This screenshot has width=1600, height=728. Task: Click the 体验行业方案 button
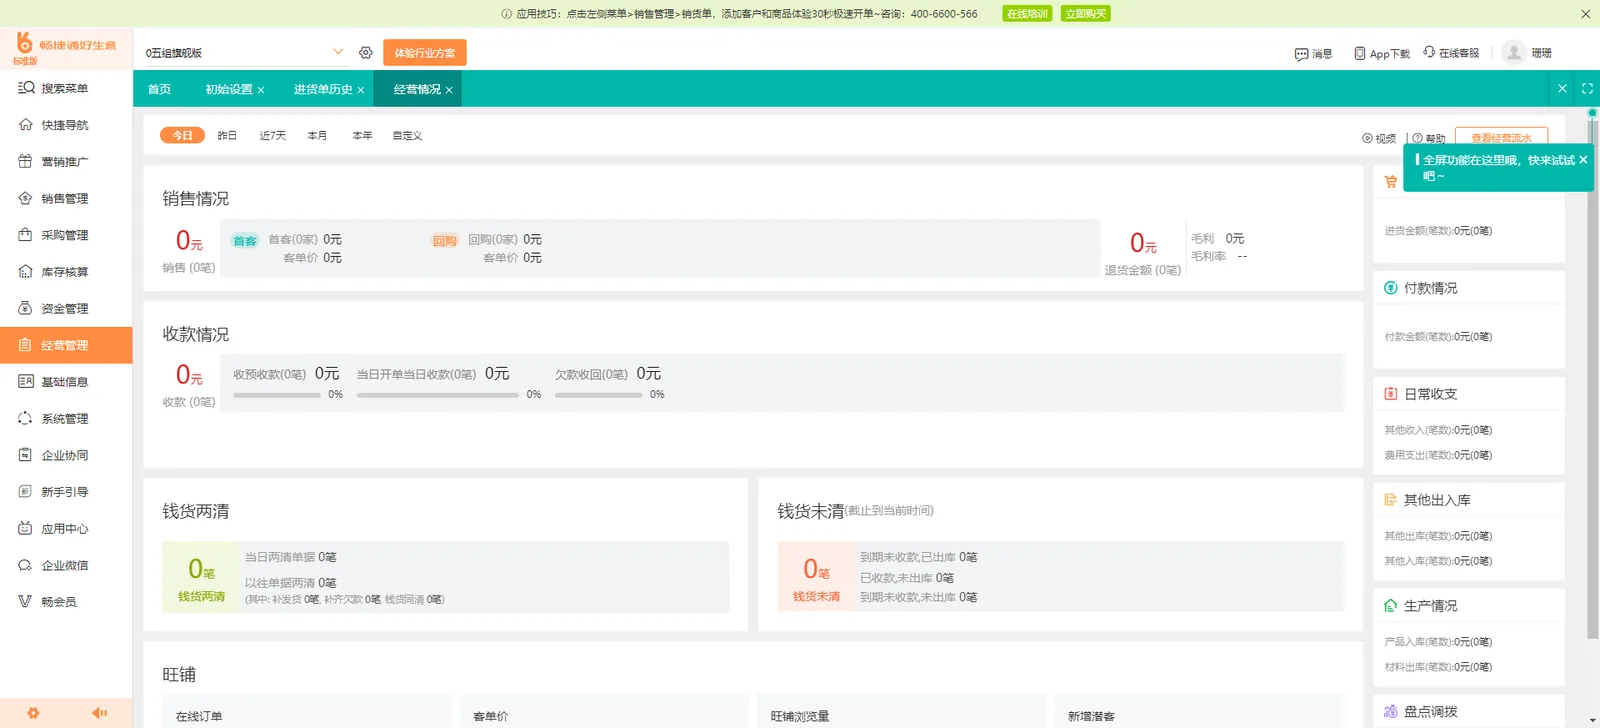pyautogui.click(x=424, y=53)
